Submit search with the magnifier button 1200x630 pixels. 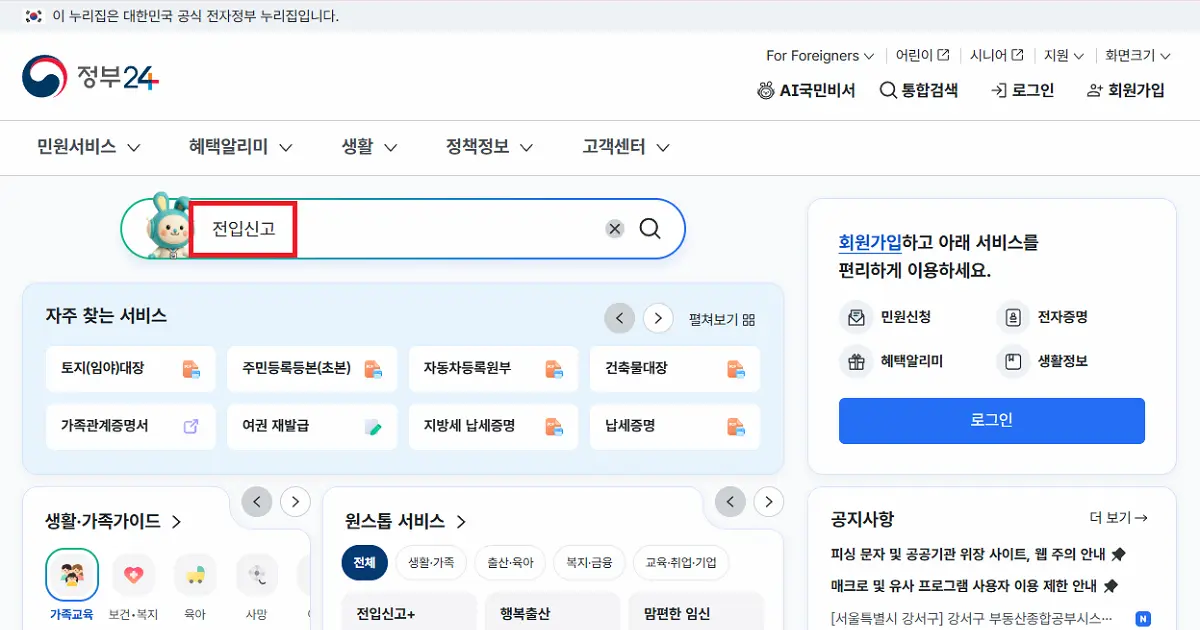pos(650,229)
